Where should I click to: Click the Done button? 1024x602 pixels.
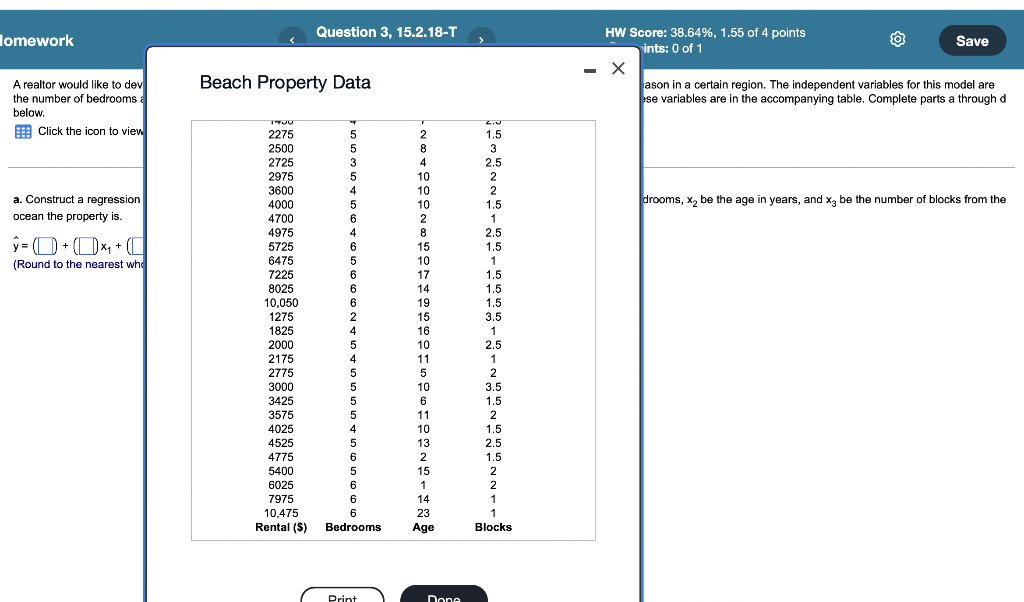(x=444, y=594)
